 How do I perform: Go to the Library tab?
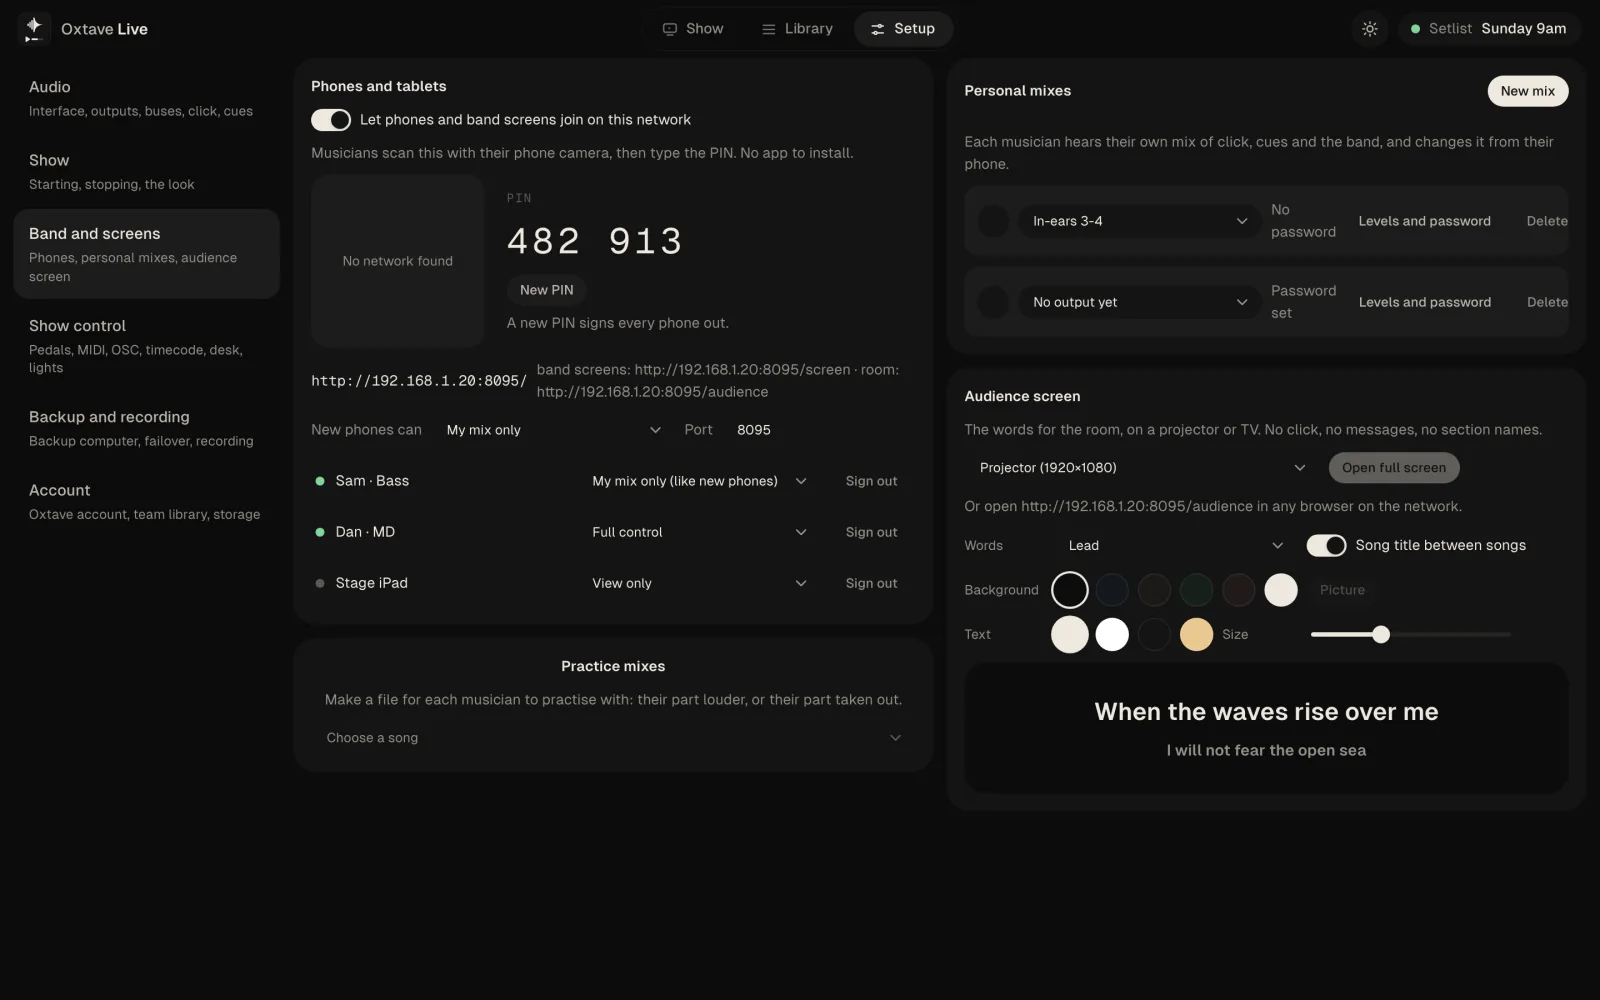[x=797, y=29]
